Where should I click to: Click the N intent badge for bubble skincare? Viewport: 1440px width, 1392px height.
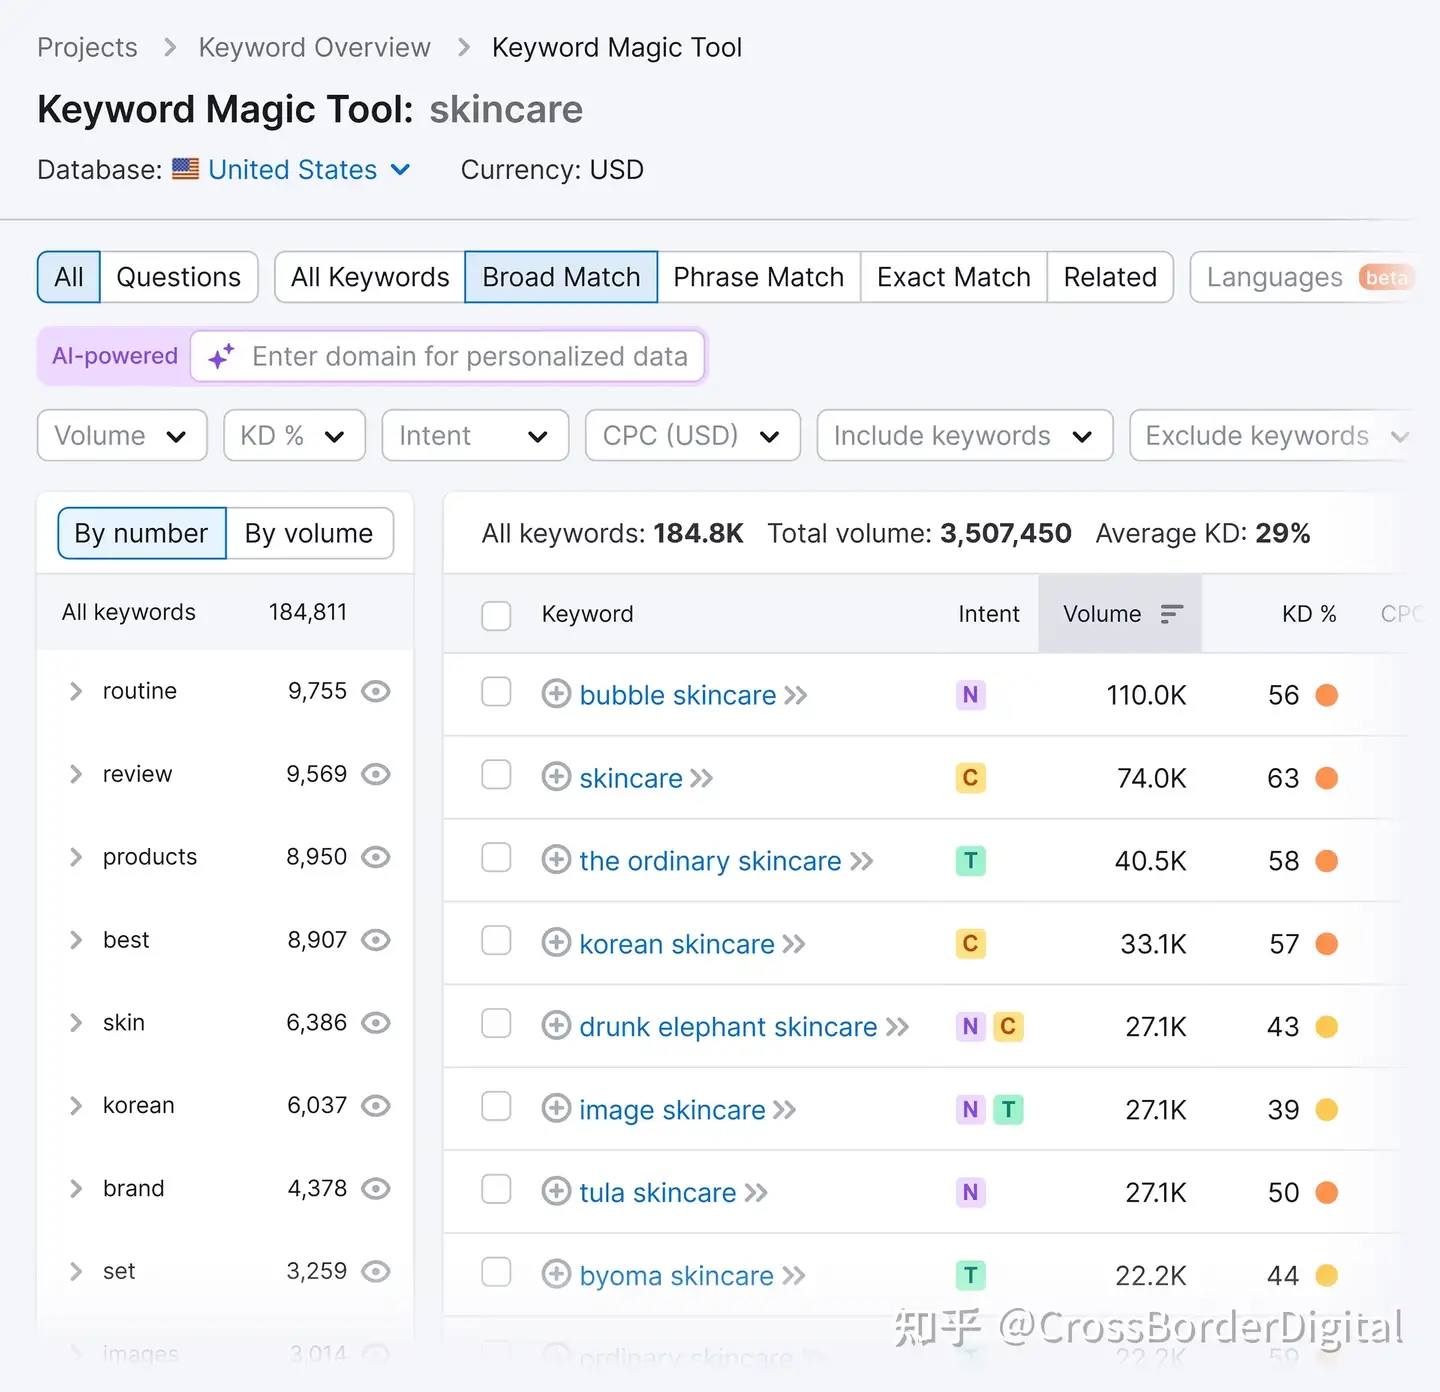(x=970, y=695)
